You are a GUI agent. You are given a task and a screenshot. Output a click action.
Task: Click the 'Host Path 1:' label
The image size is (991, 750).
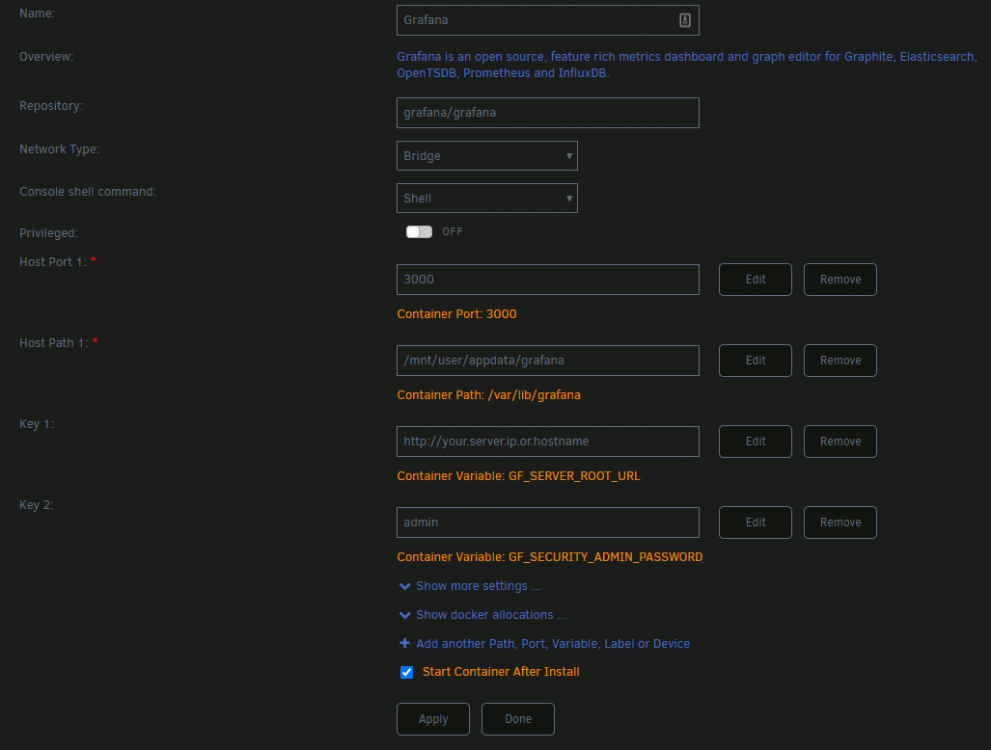[x=54, y=342]
